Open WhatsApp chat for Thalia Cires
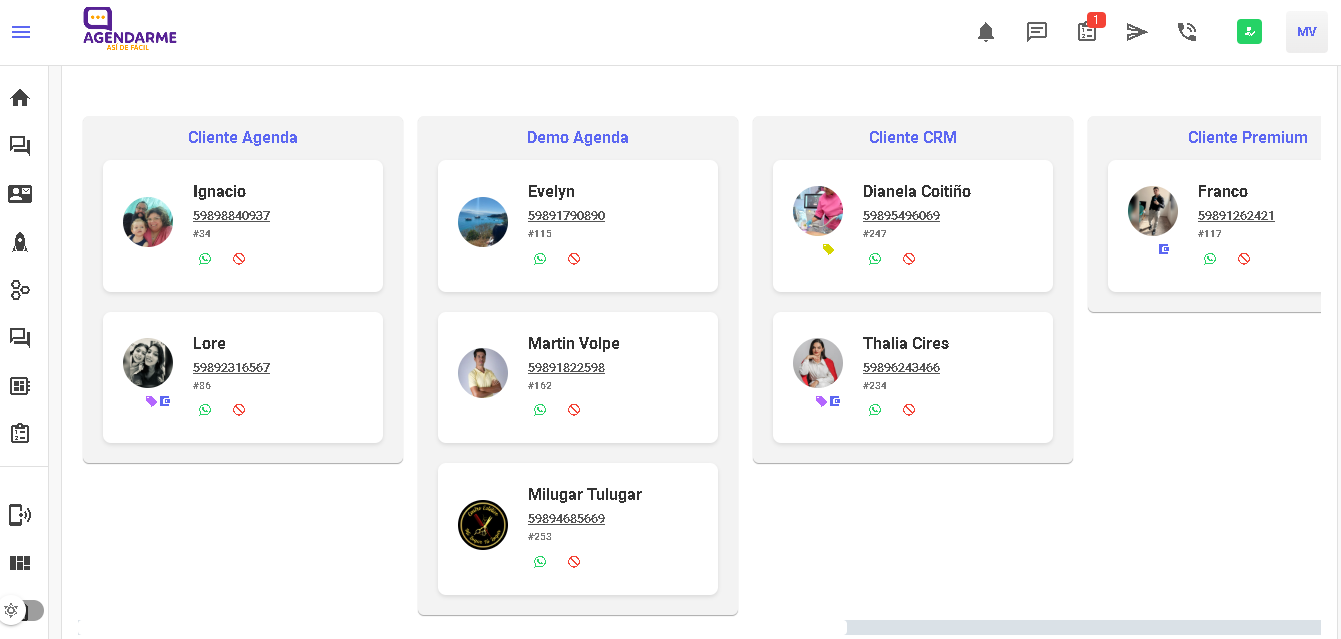 click(x=875, y=410)
